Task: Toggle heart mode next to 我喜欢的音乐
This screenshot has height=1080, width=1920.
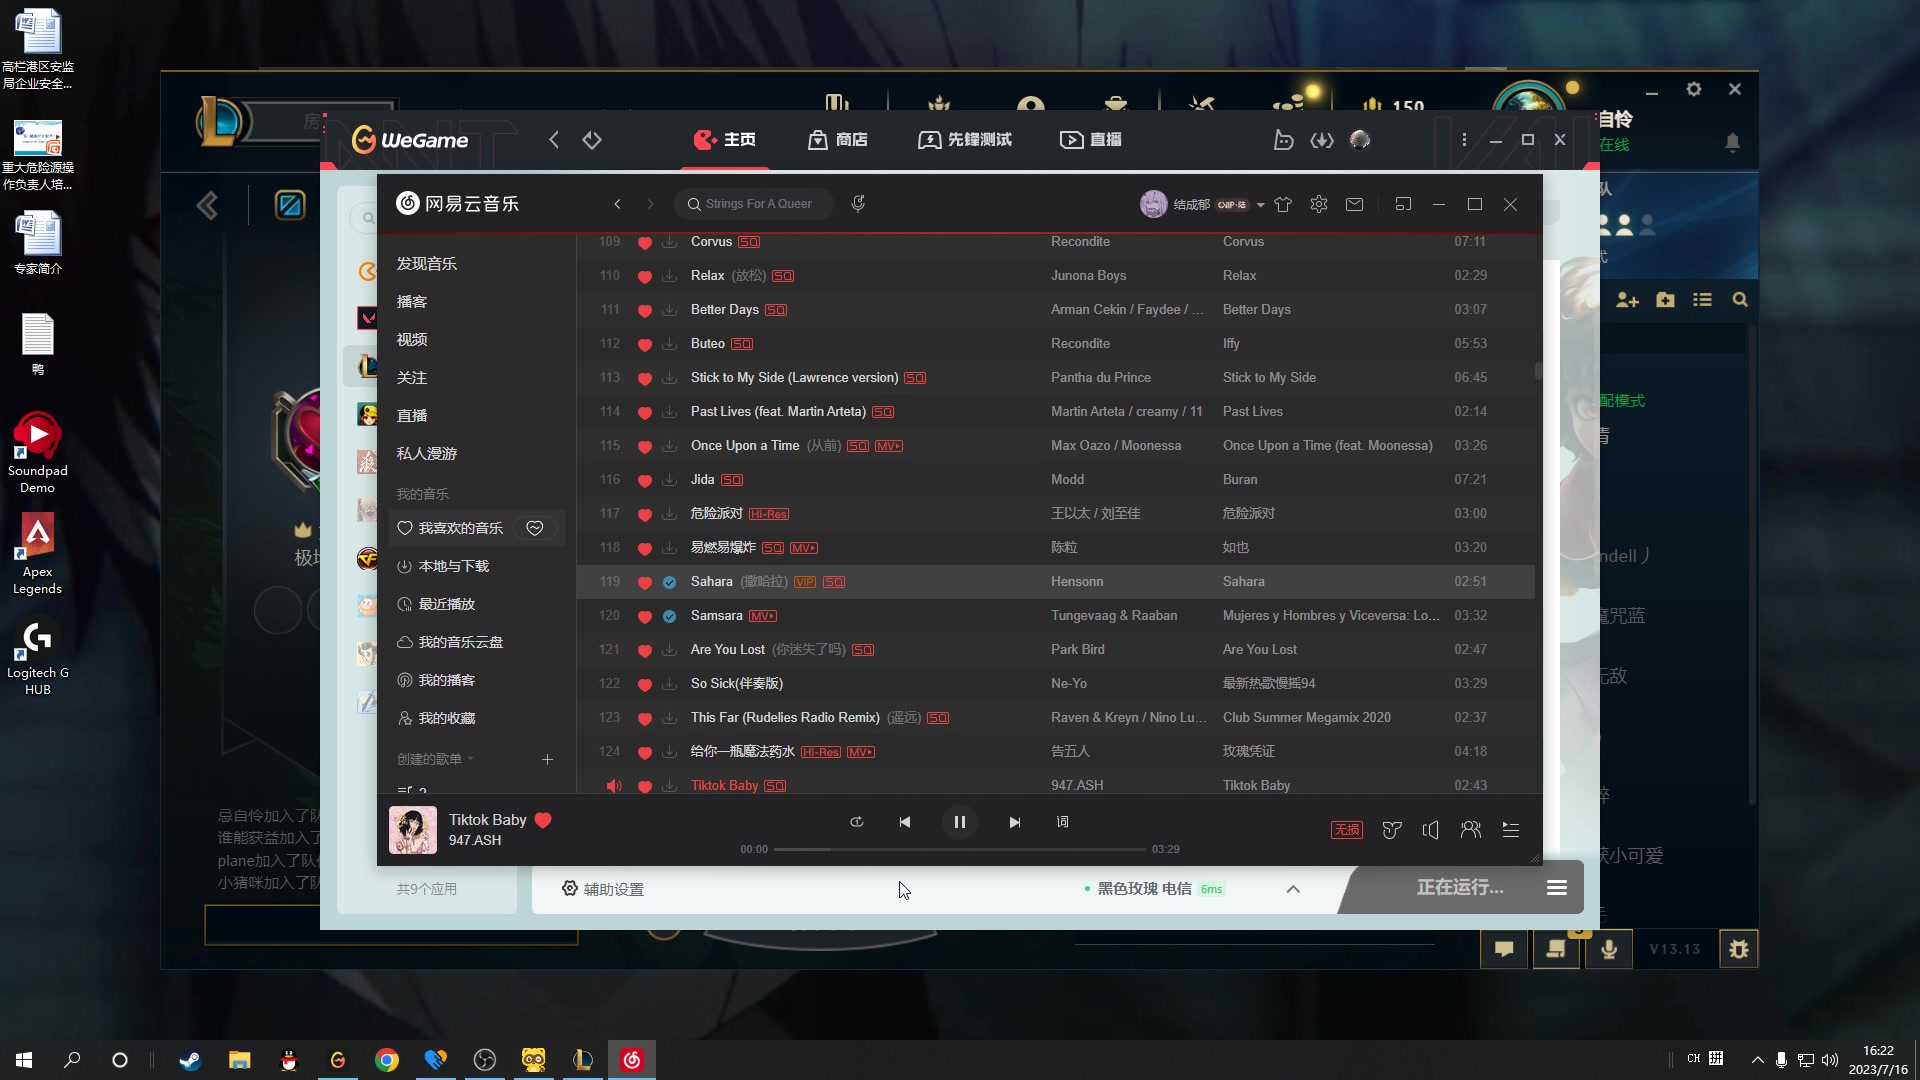Action: 535,528
